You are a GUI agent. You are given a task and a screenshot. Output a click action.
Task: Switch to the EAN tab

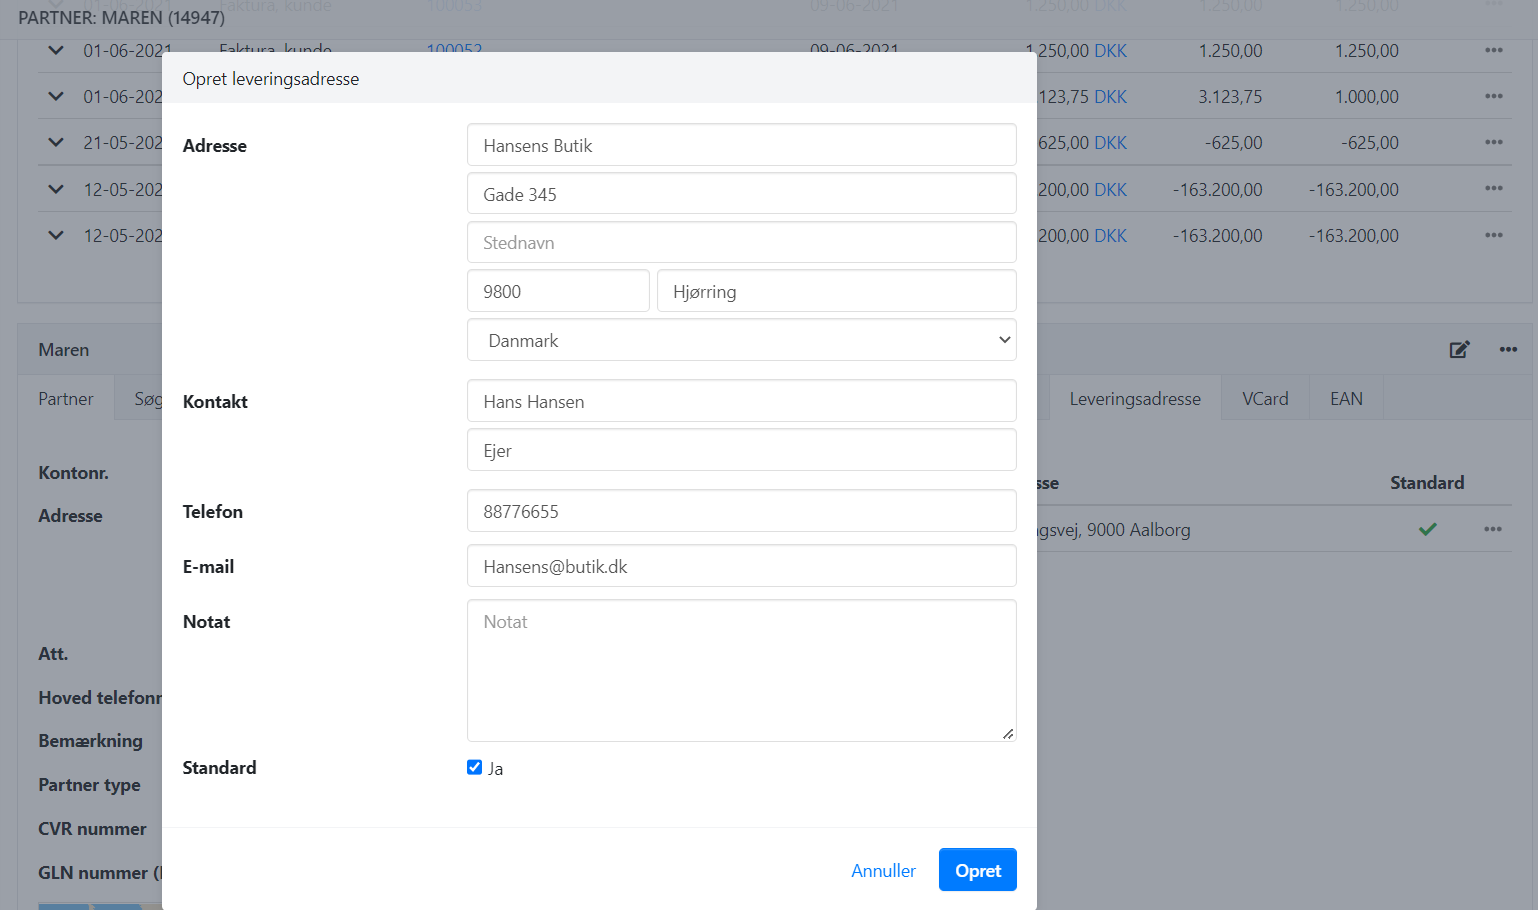(x=1346, y=398)
